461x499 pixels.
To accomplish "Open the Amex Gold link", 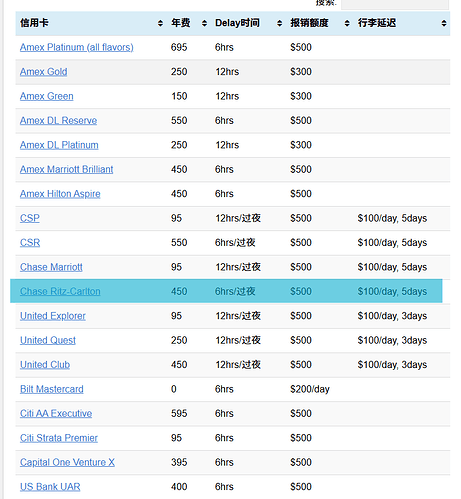I will coord(43,72).
